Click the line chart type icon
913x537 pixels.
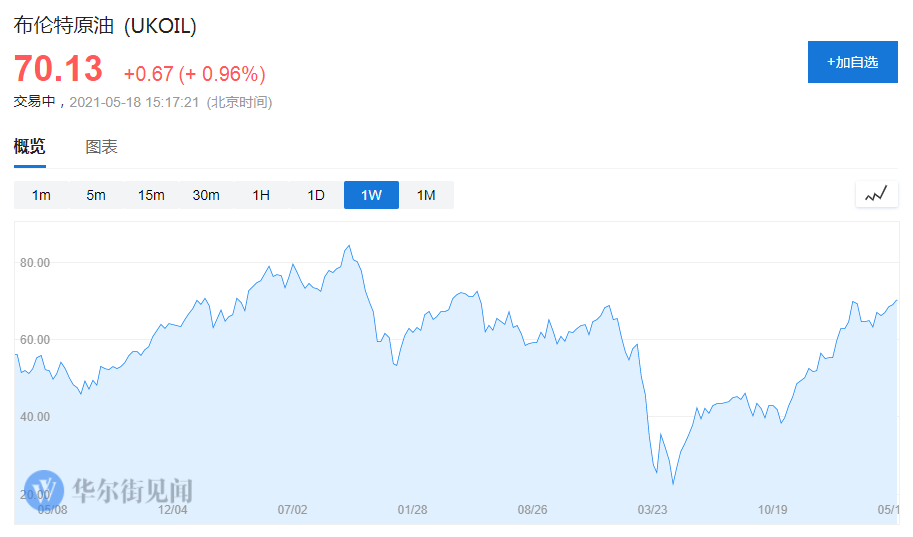tap(876, 195)
